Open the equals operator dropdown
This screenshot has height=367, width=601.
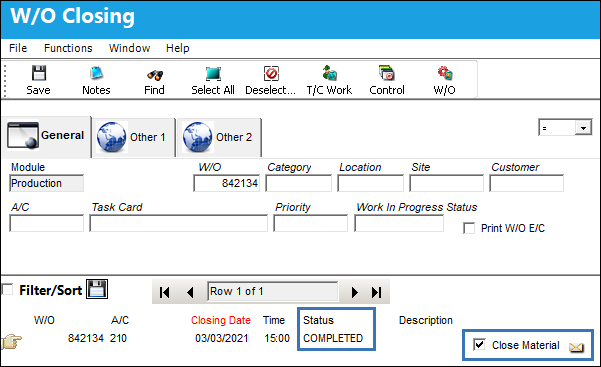coord(583,128)
